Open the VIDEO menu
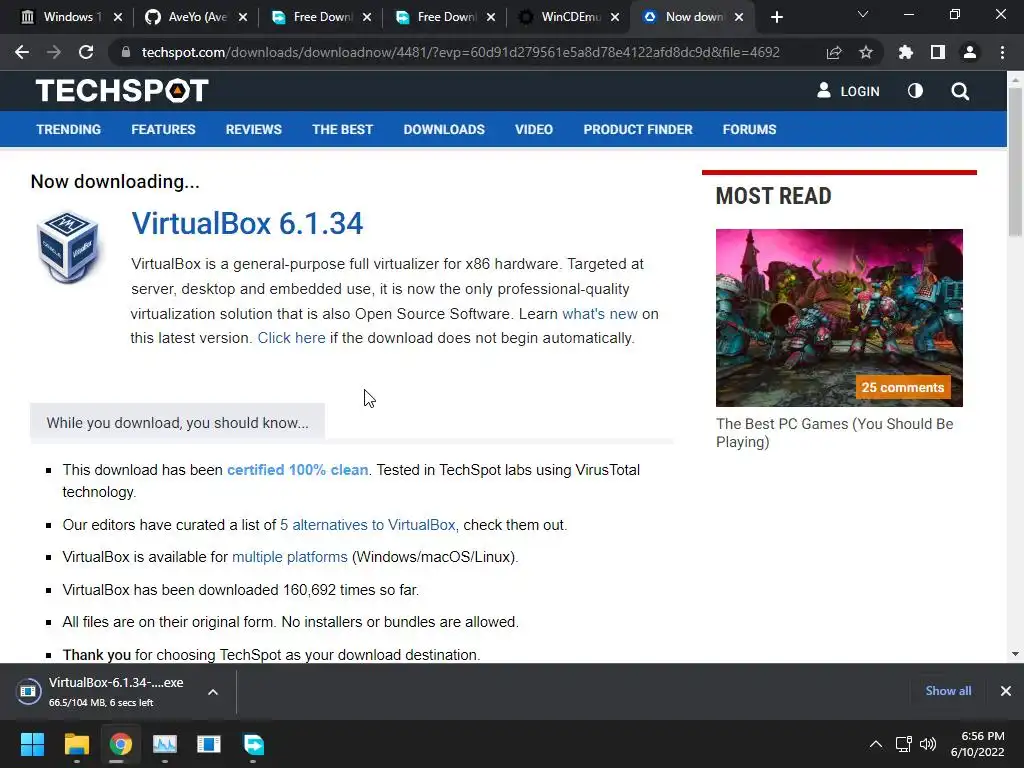Screen dimensions: 1024x768 point(534,129)
